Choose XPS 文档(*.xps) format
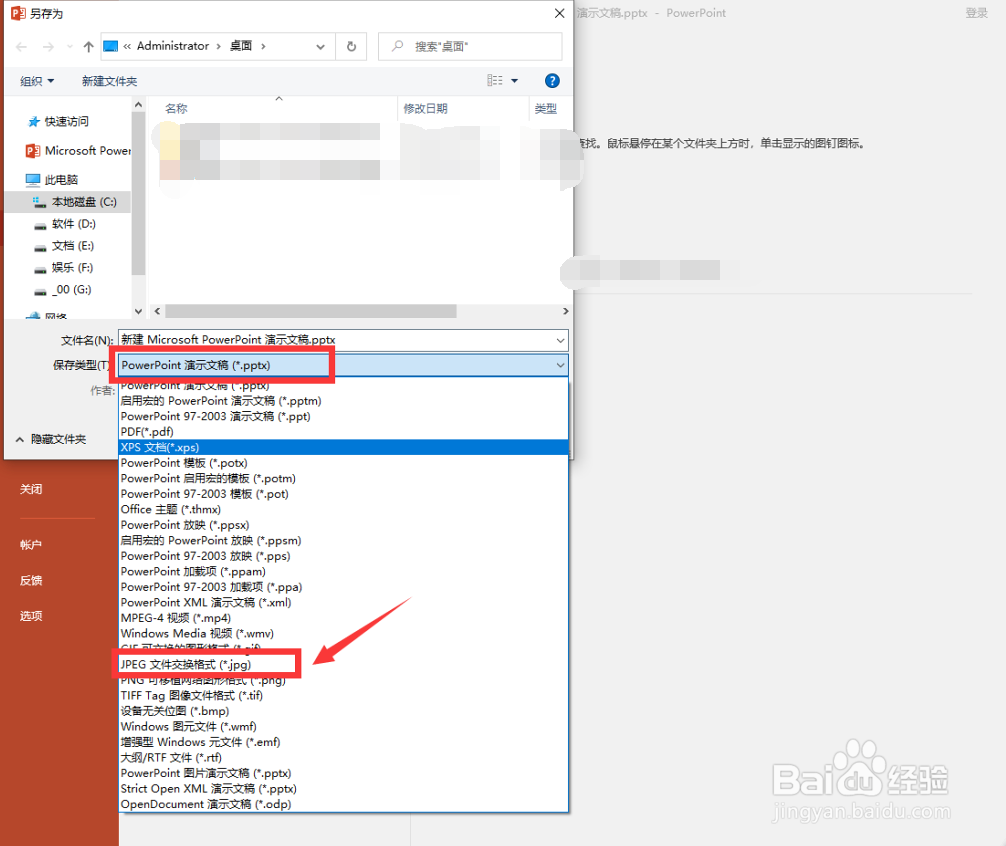1006x846 pixels. 343,447
